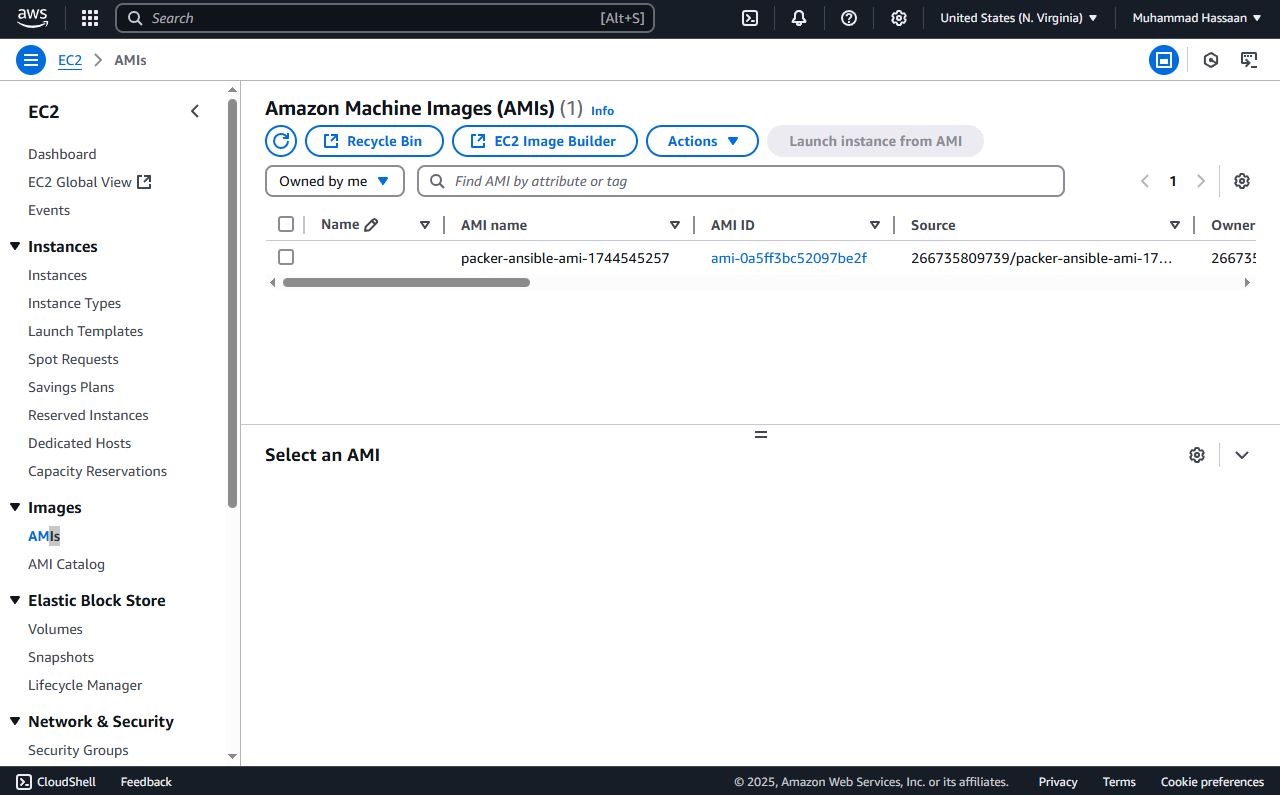Open Events in the sidebar
The image size is (1280, 795).
point(49,210)
